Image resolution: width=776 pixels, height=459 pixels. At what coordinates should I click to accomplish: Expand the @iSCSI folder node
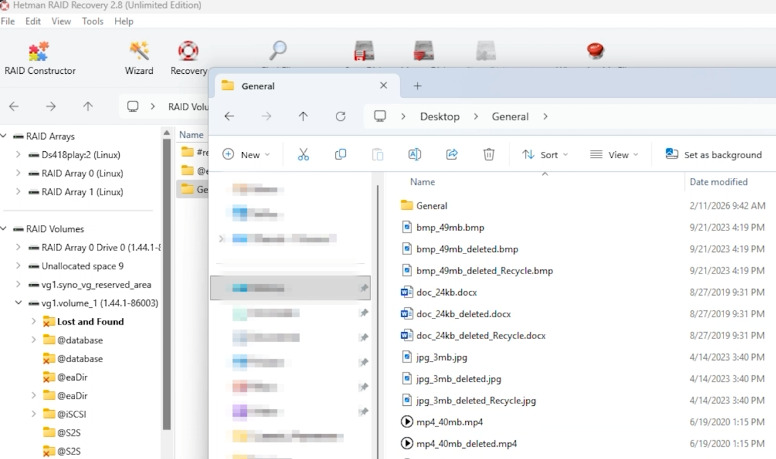point(34,414)
